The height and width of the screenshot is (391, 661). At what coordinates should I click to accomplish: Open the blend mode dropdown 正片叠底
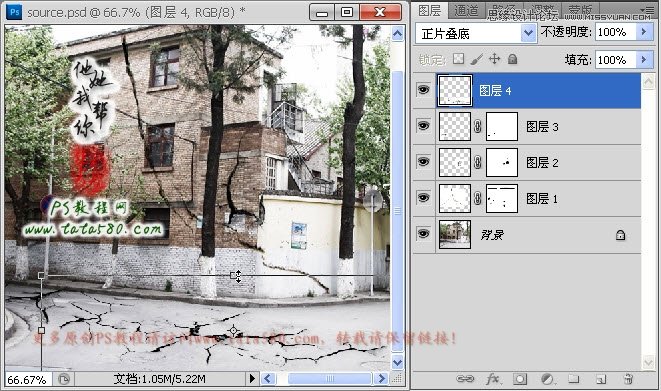(476, 33)
